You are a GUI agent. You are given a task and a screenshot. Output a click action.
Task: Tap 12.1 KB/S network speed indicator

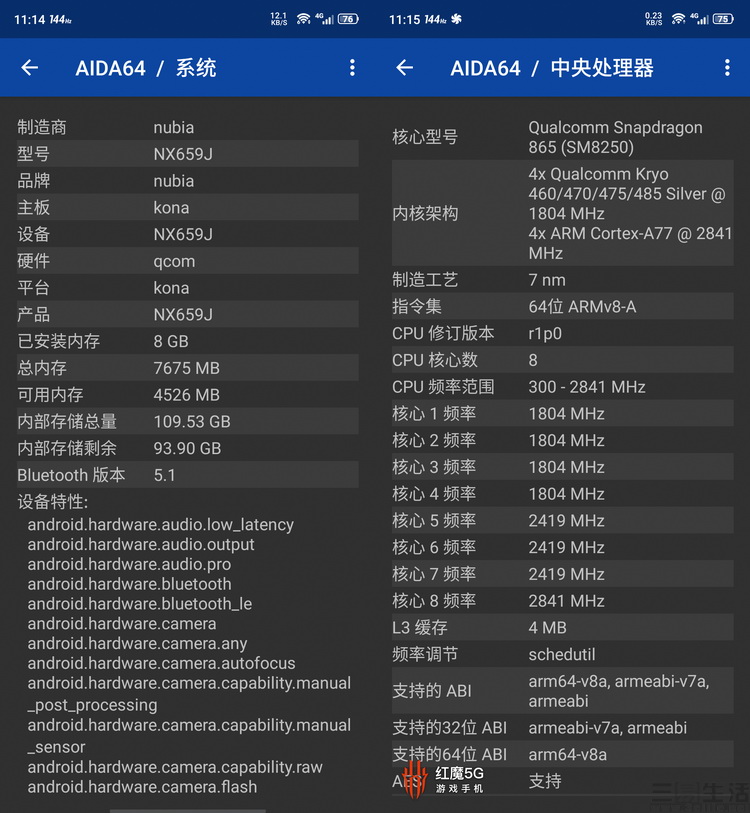[279, 19]
